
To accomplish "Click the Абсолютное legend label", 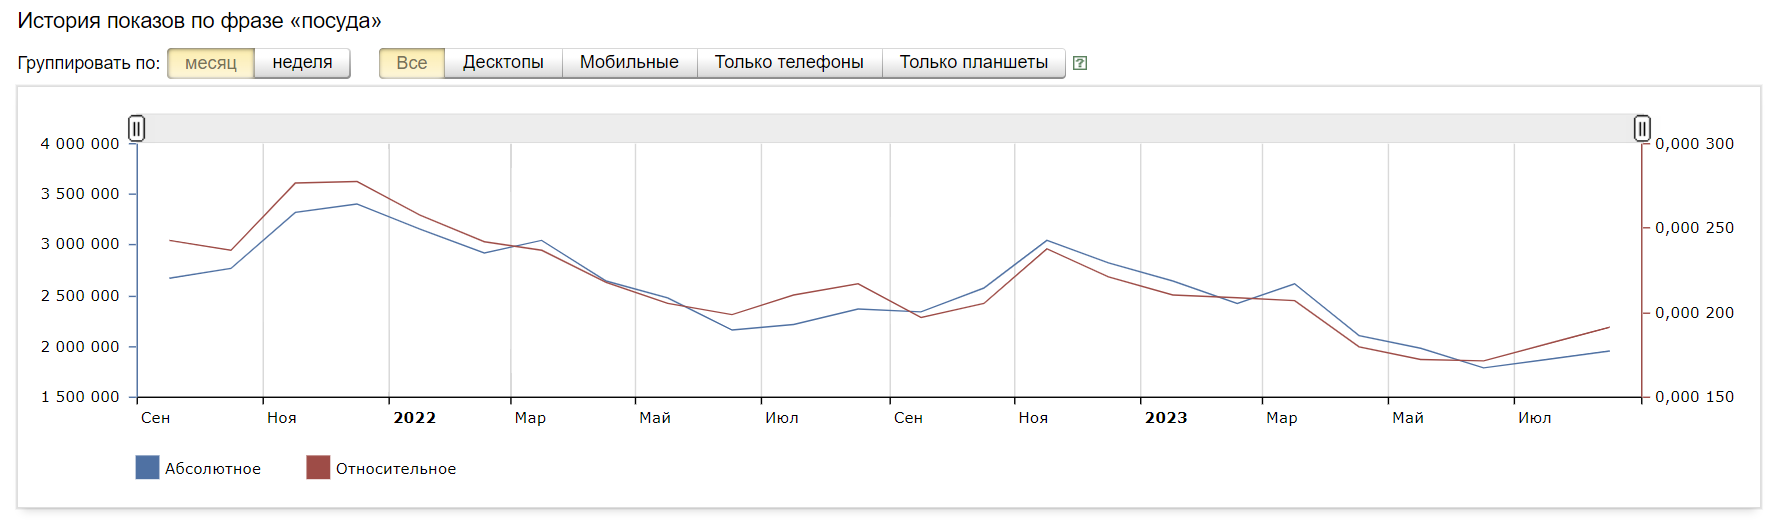I will point(213,469).
